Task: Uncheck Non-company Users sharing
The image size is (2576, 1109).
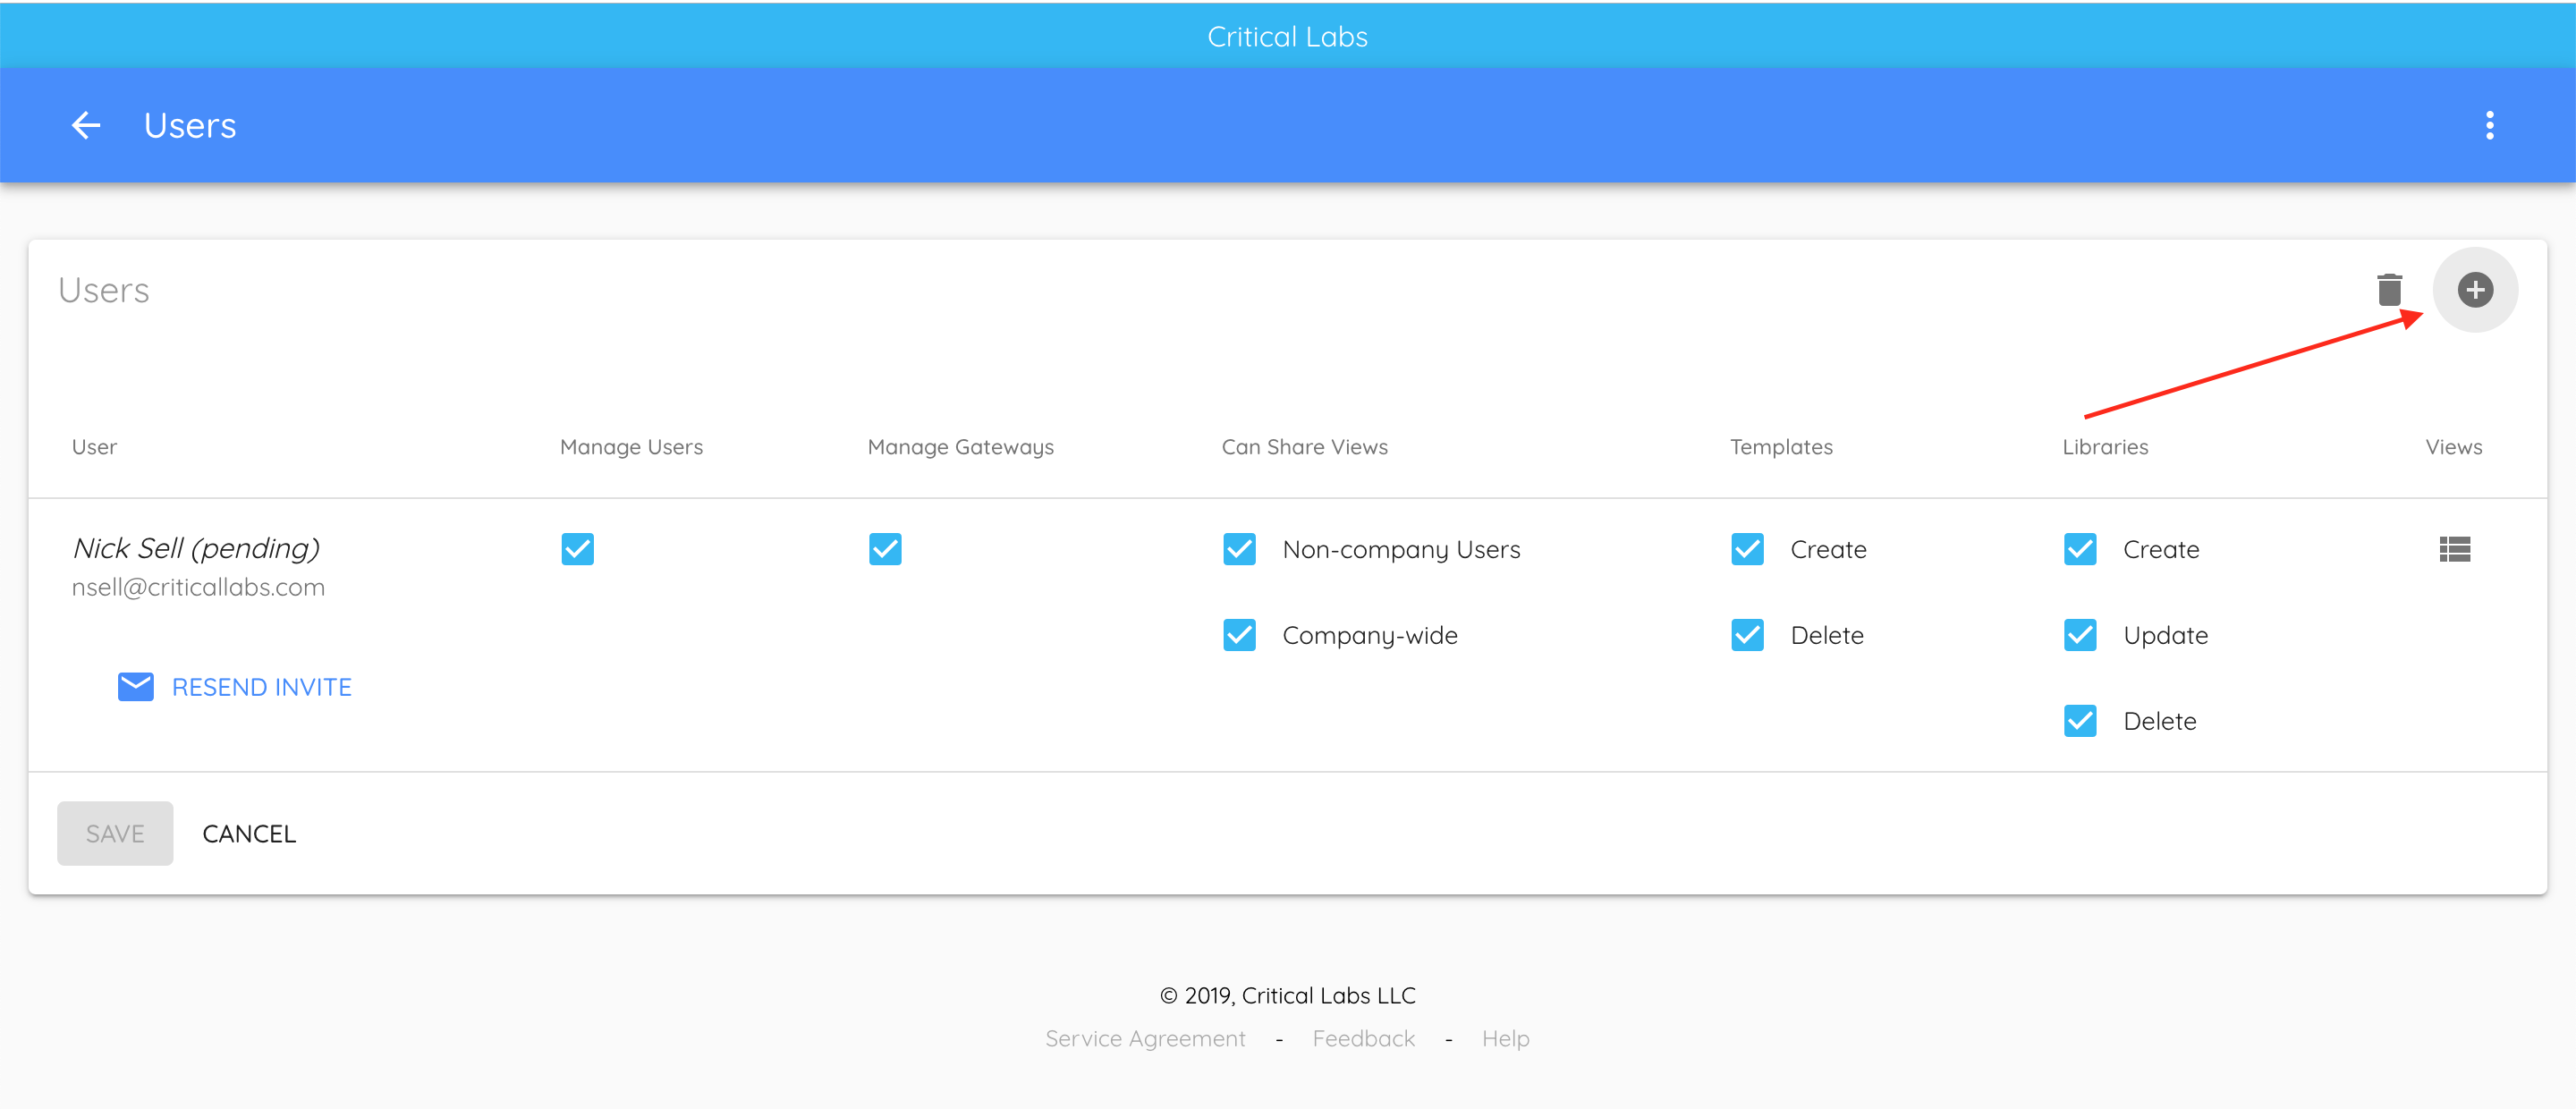Action: click(x=1239, y=549)
